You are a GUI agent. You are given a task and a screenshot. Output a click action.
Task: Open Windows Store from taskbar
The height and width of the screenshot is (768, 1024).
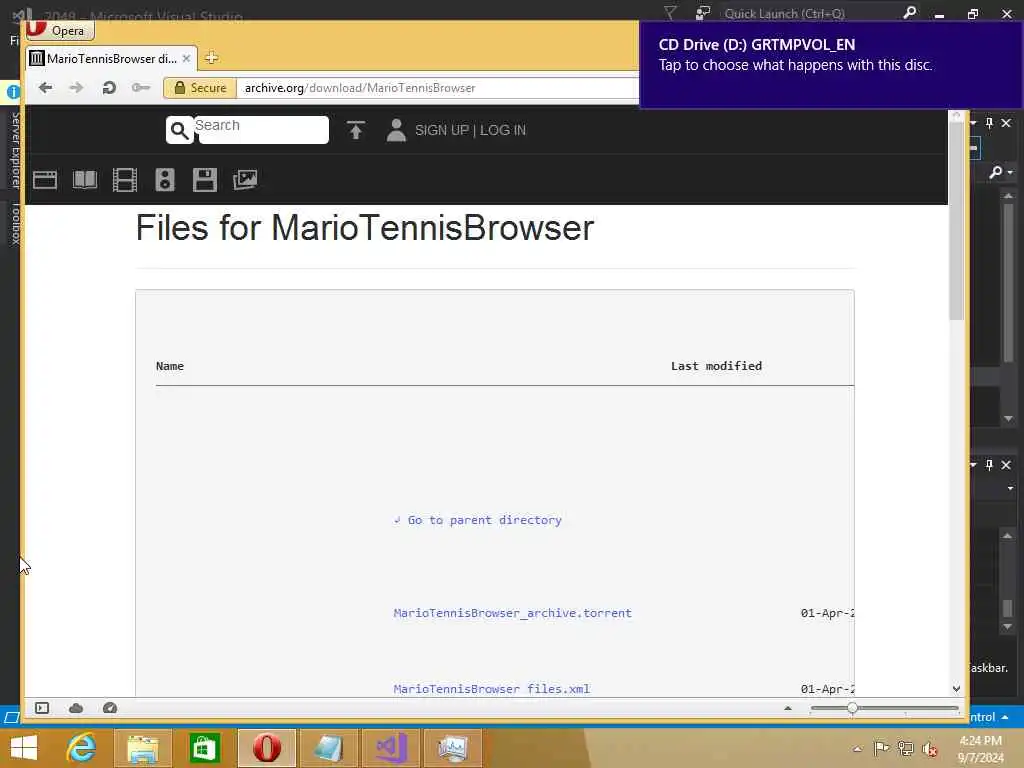click(x=204, y=748)
